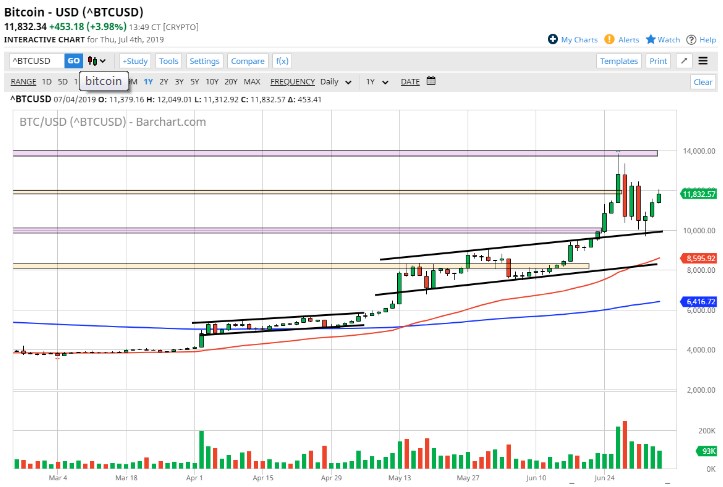
Task: Click the Clear button
Action: 703,82
